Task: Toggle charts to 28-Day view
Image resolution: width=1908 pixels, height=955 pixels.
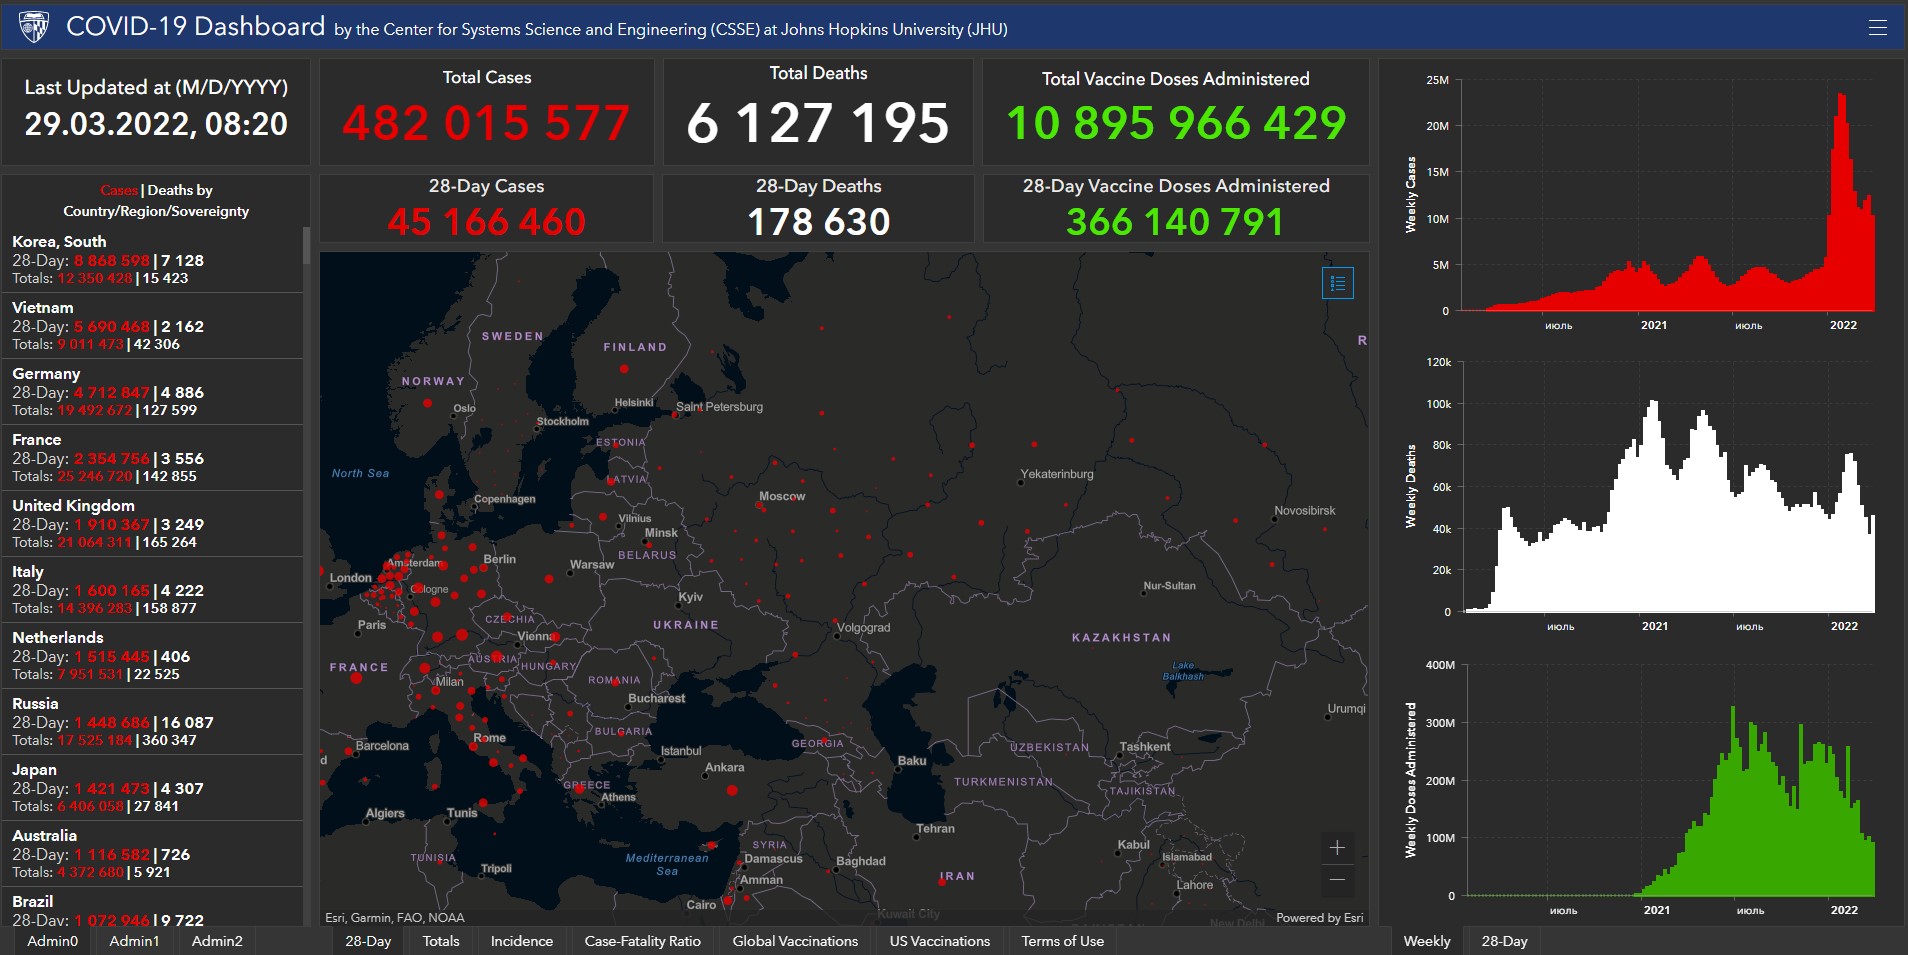Action: pos(1504,941)
